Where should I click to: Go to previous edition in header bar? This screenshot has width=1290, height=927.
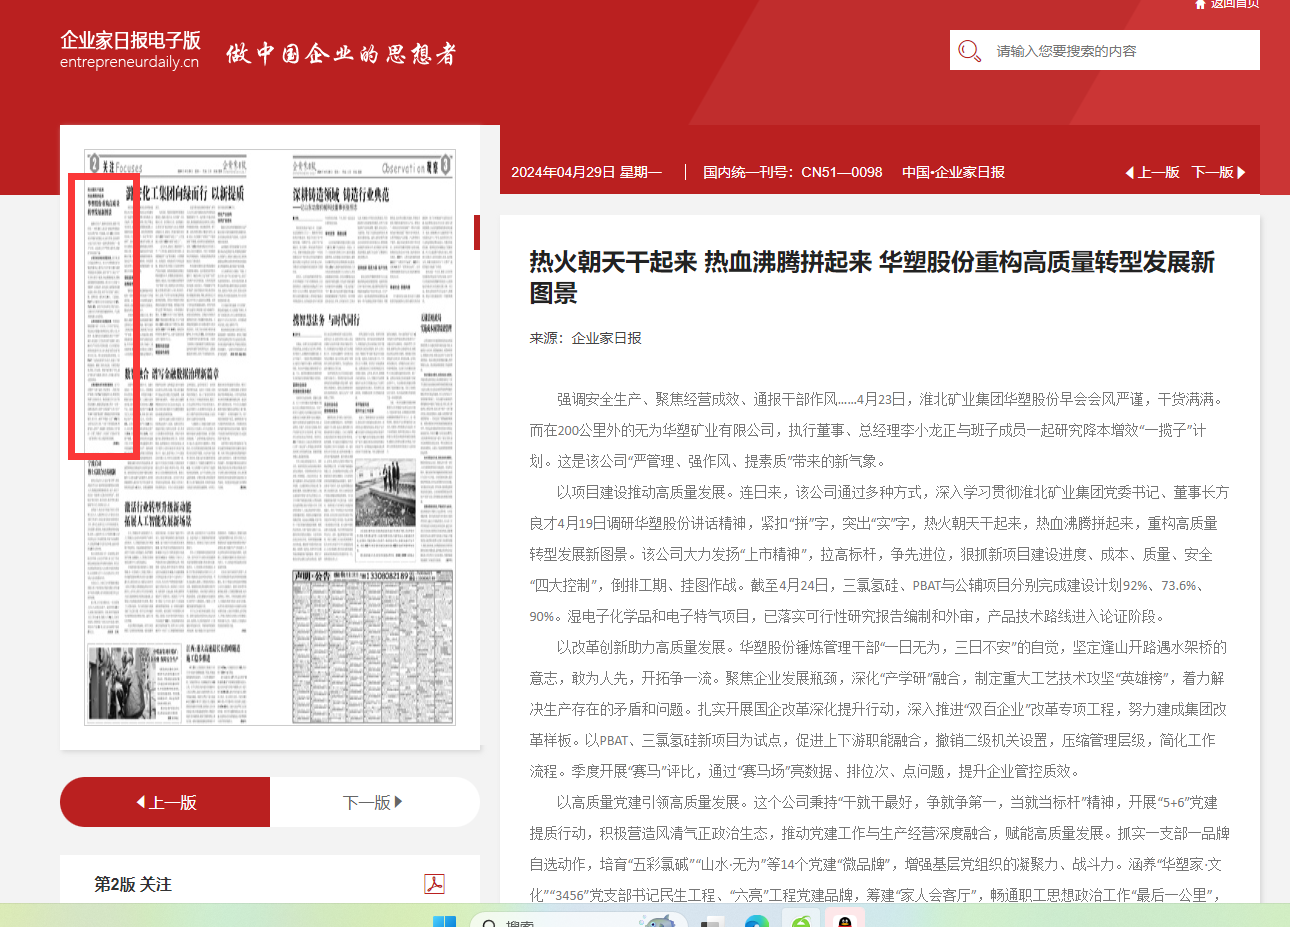click(x=1152, y=172)
